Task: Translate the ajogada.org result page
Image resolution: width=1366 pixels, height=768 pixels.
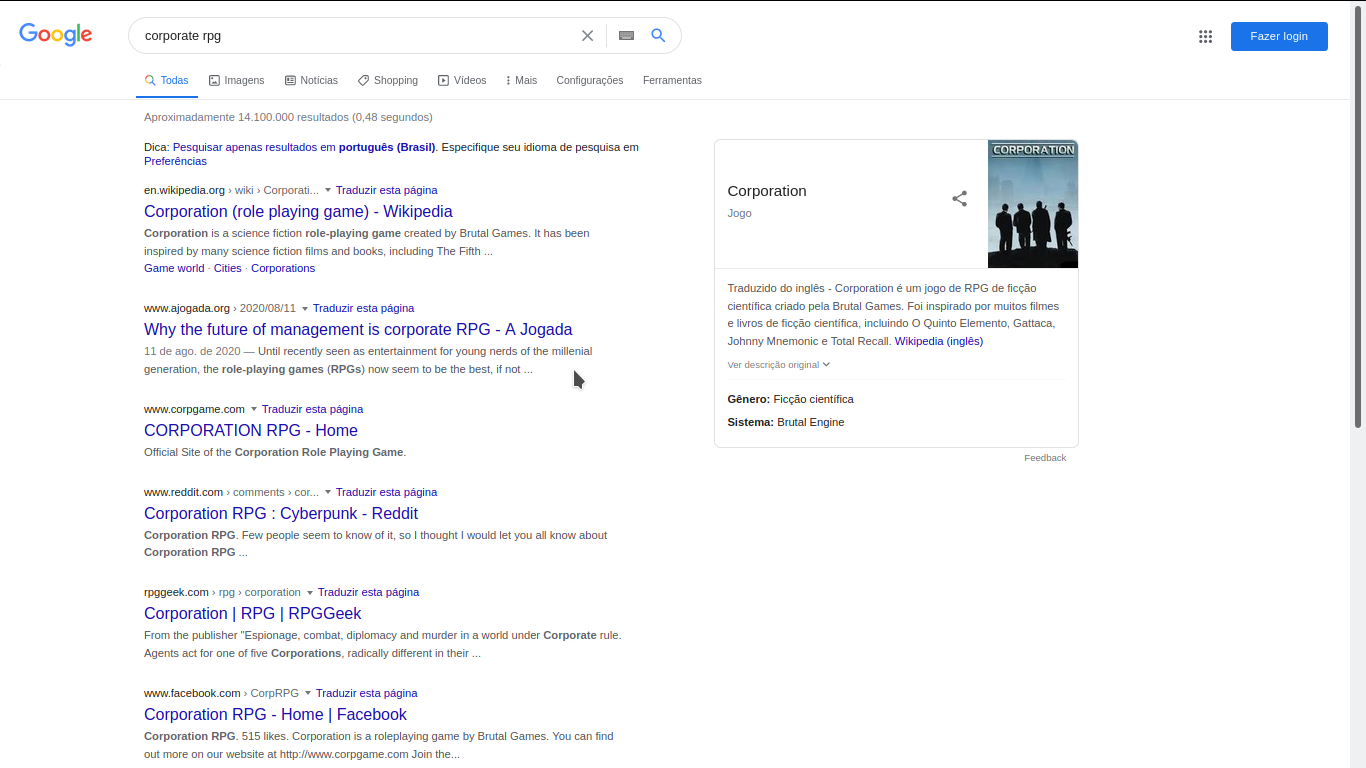Action: [x=363, y=308]
